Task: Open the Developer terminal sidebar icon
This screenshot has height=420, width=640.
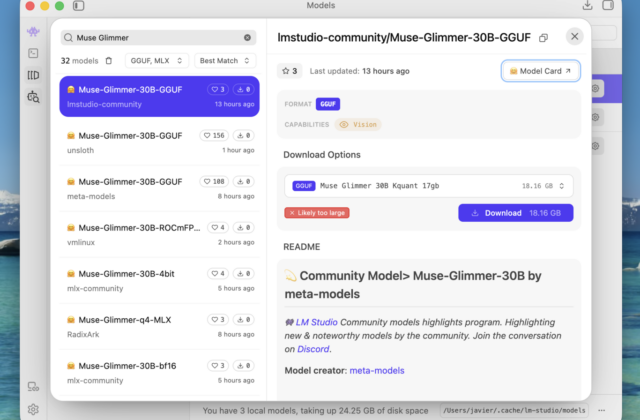Action: (33, 53)
